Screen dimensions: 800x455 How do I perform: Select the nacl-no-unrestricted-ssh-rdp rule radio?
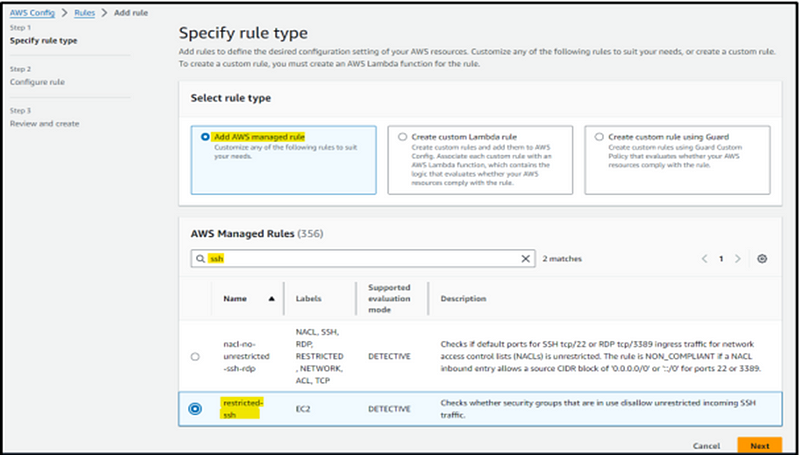(195, 357)
